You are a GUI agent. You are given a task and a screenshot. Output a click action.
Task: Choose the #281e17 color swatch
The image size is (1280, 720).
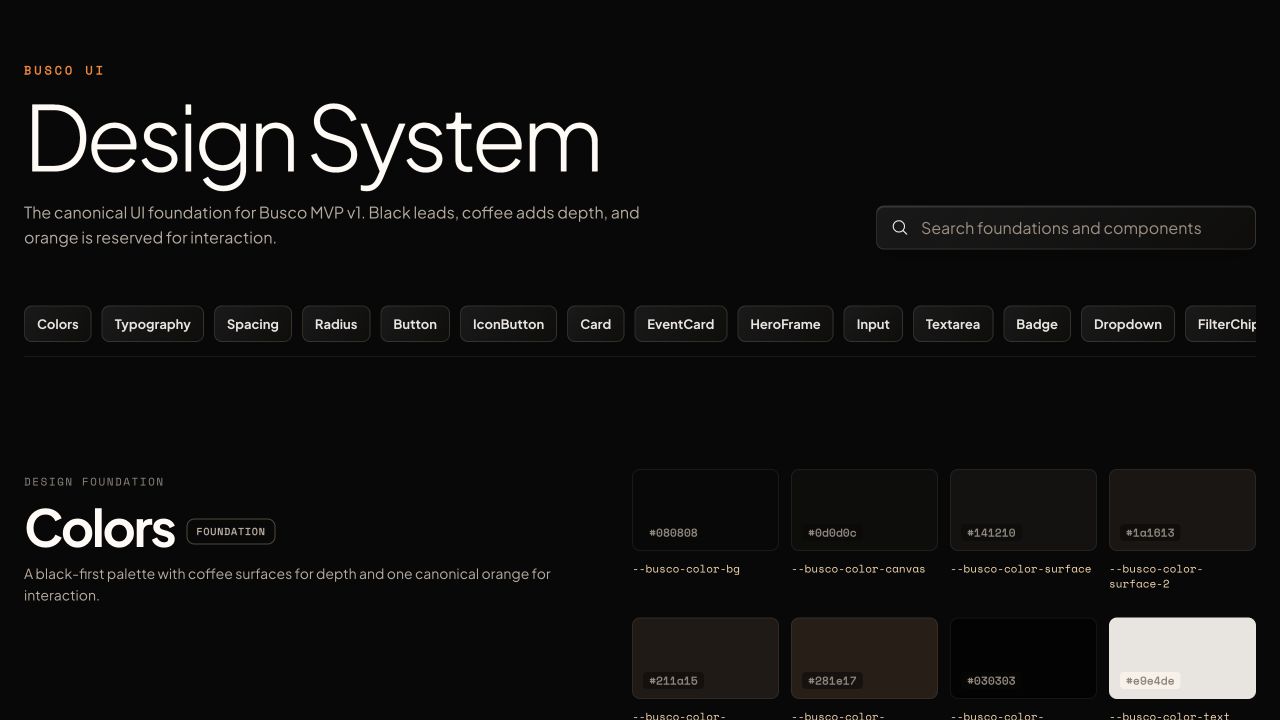pos(864,658)
